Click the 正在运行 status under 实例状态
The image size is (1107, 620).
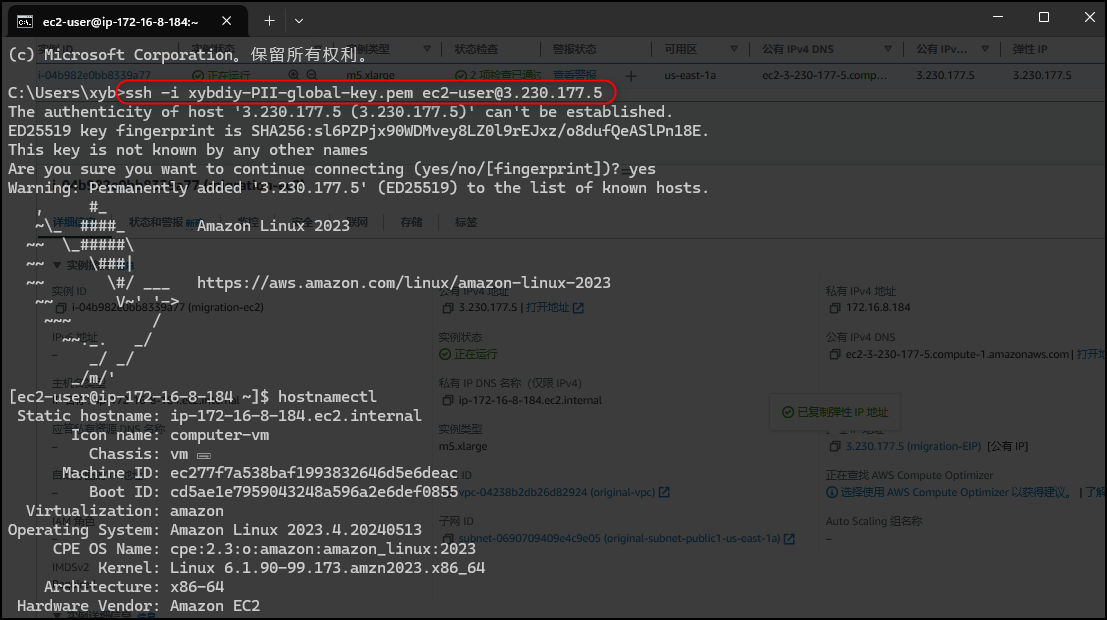click(468, 354)
